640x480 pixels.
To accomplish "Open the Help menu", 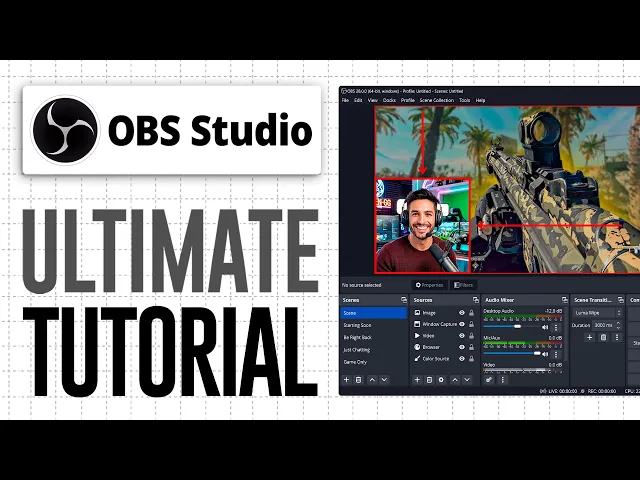I will (480, 100).
